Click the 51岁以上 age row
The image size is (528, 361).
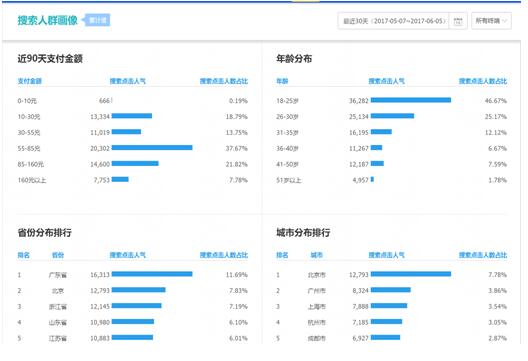392,180
